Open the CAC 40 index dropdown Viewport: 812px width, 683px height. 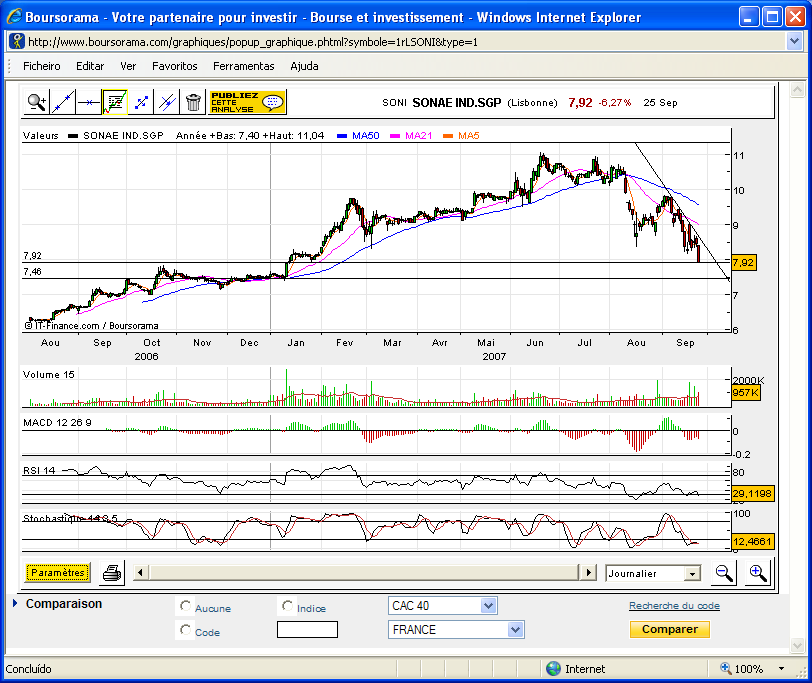click(488, 606)
